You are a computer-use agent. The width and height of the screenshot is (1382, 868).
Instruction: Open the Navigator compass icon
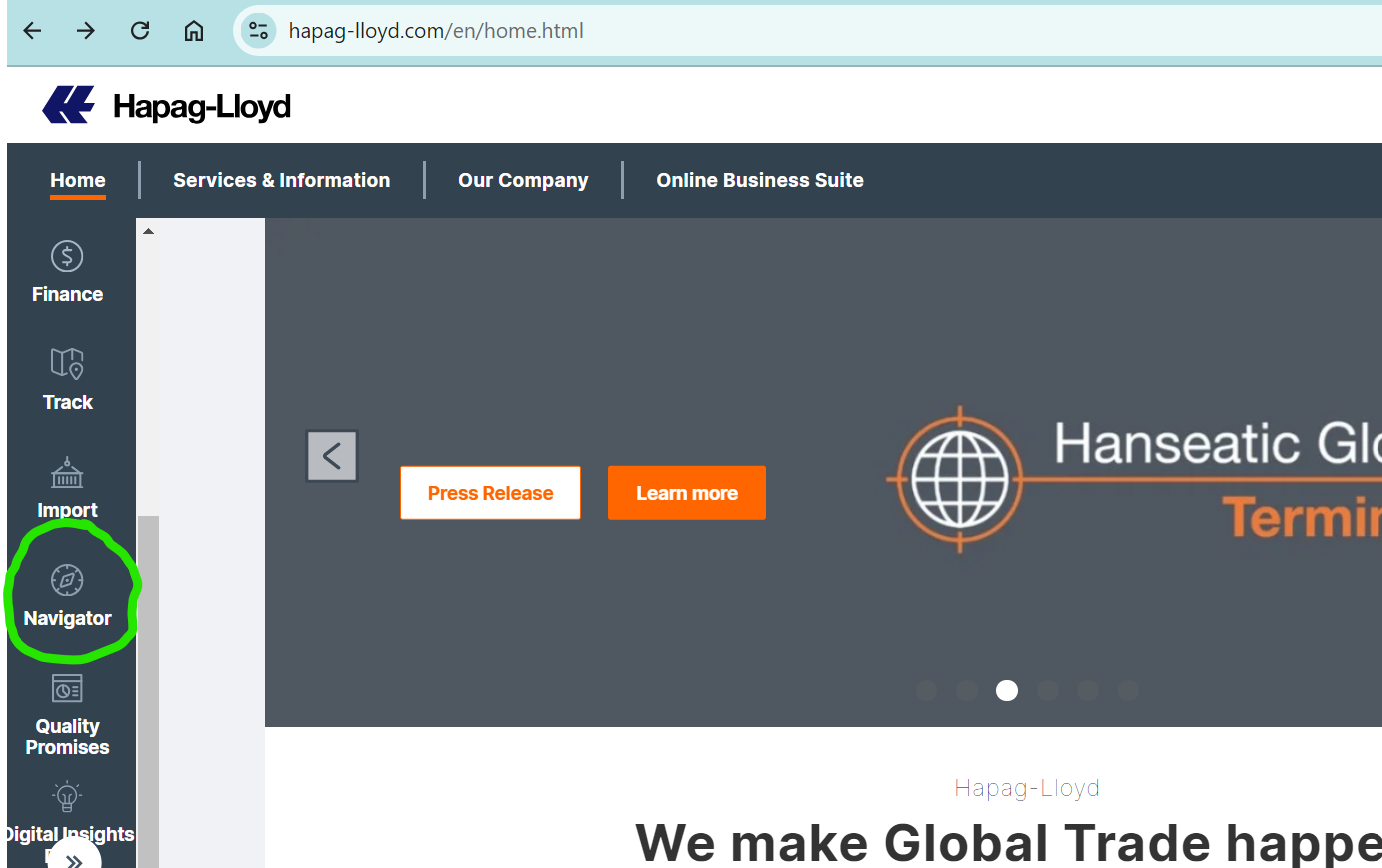(x=67, y=581)
